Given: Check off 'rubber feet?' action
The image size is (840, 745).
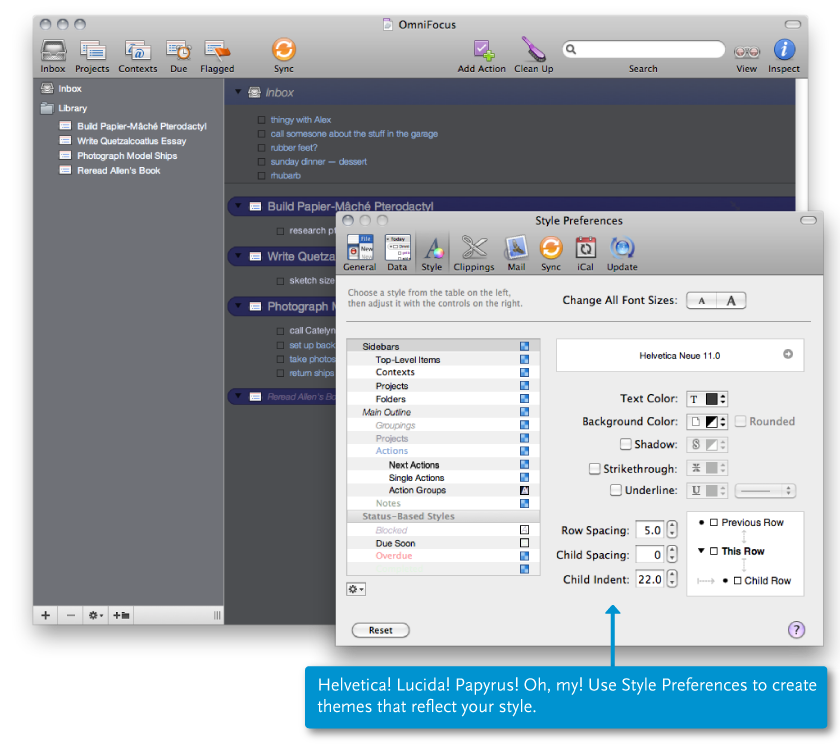Looking at the screenshot, I should 261,148.
